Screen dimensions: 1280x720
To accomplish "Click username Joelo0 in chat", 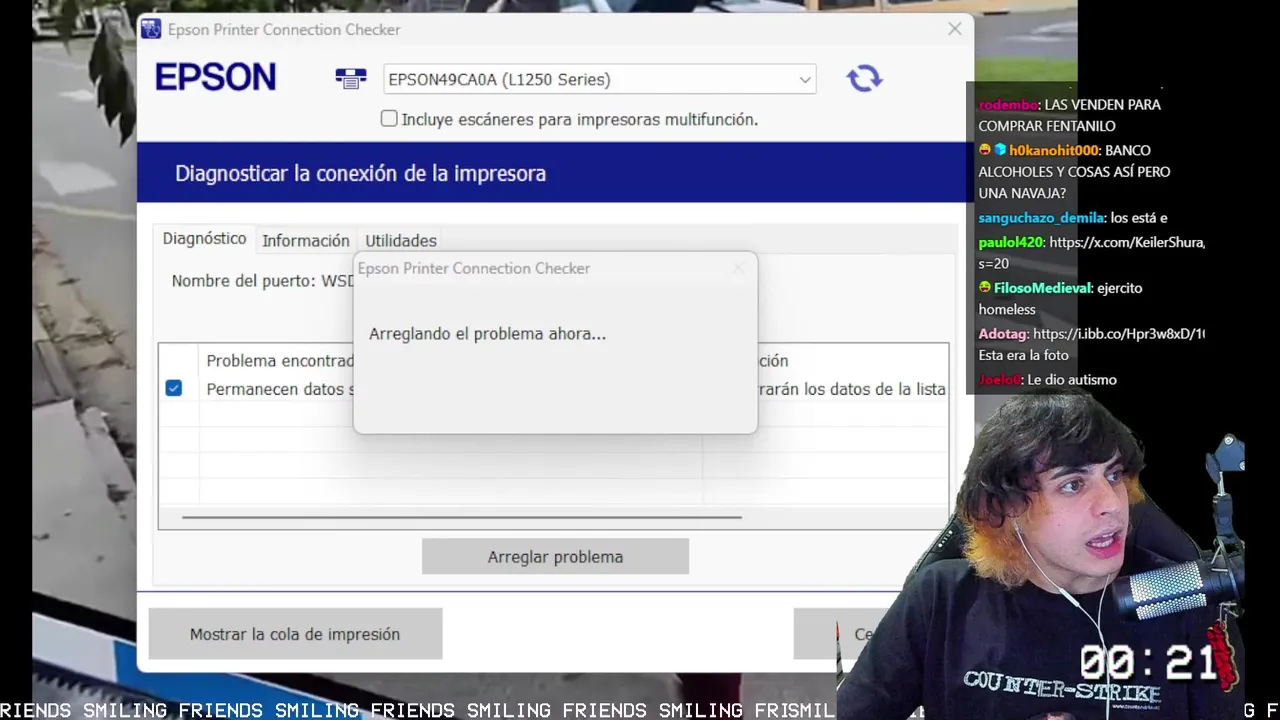I will pos(1000,380).
